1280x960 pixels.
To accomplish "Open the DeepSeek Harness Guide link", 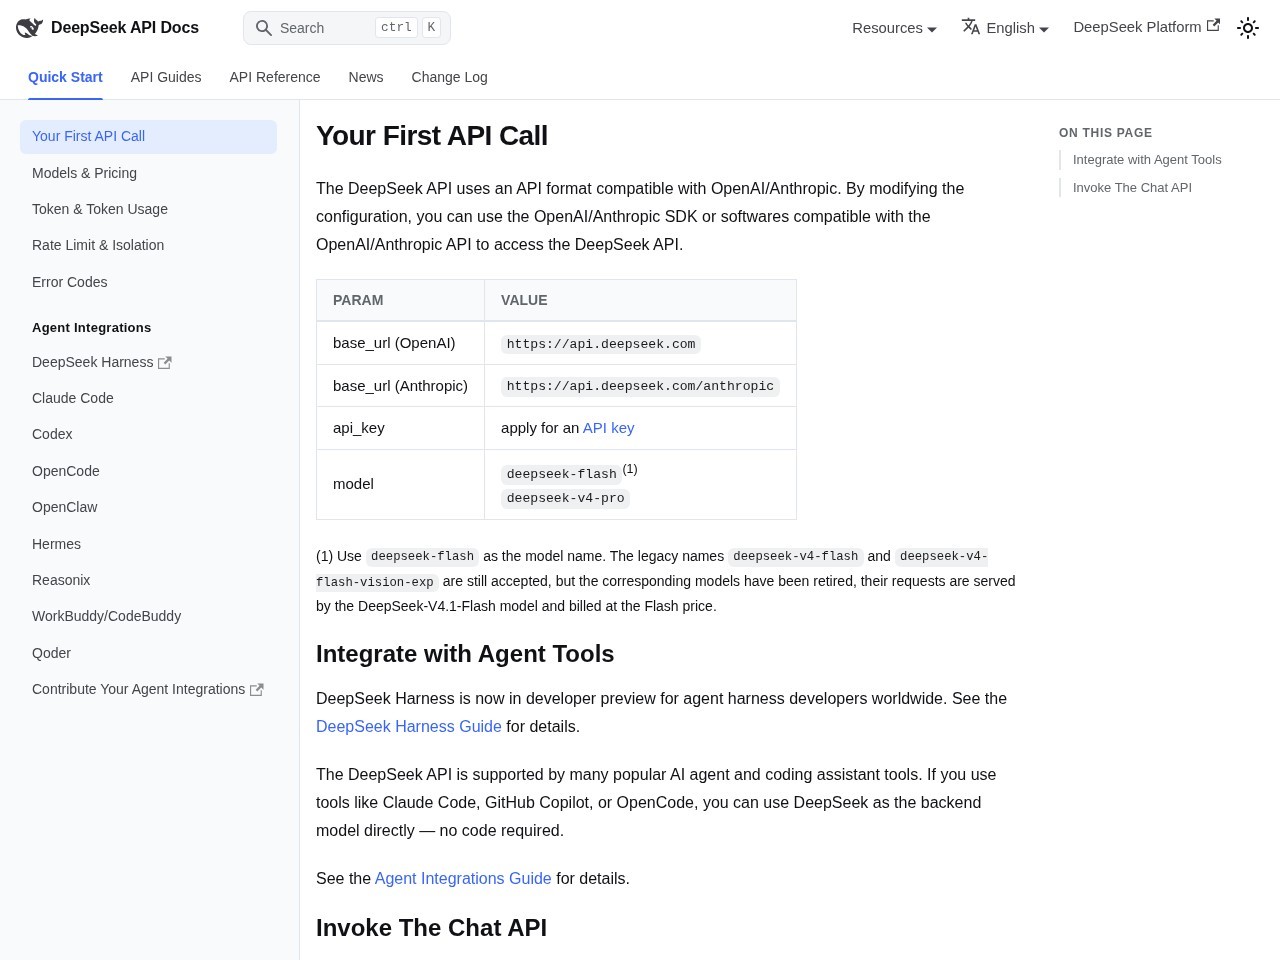I will 409,727.
